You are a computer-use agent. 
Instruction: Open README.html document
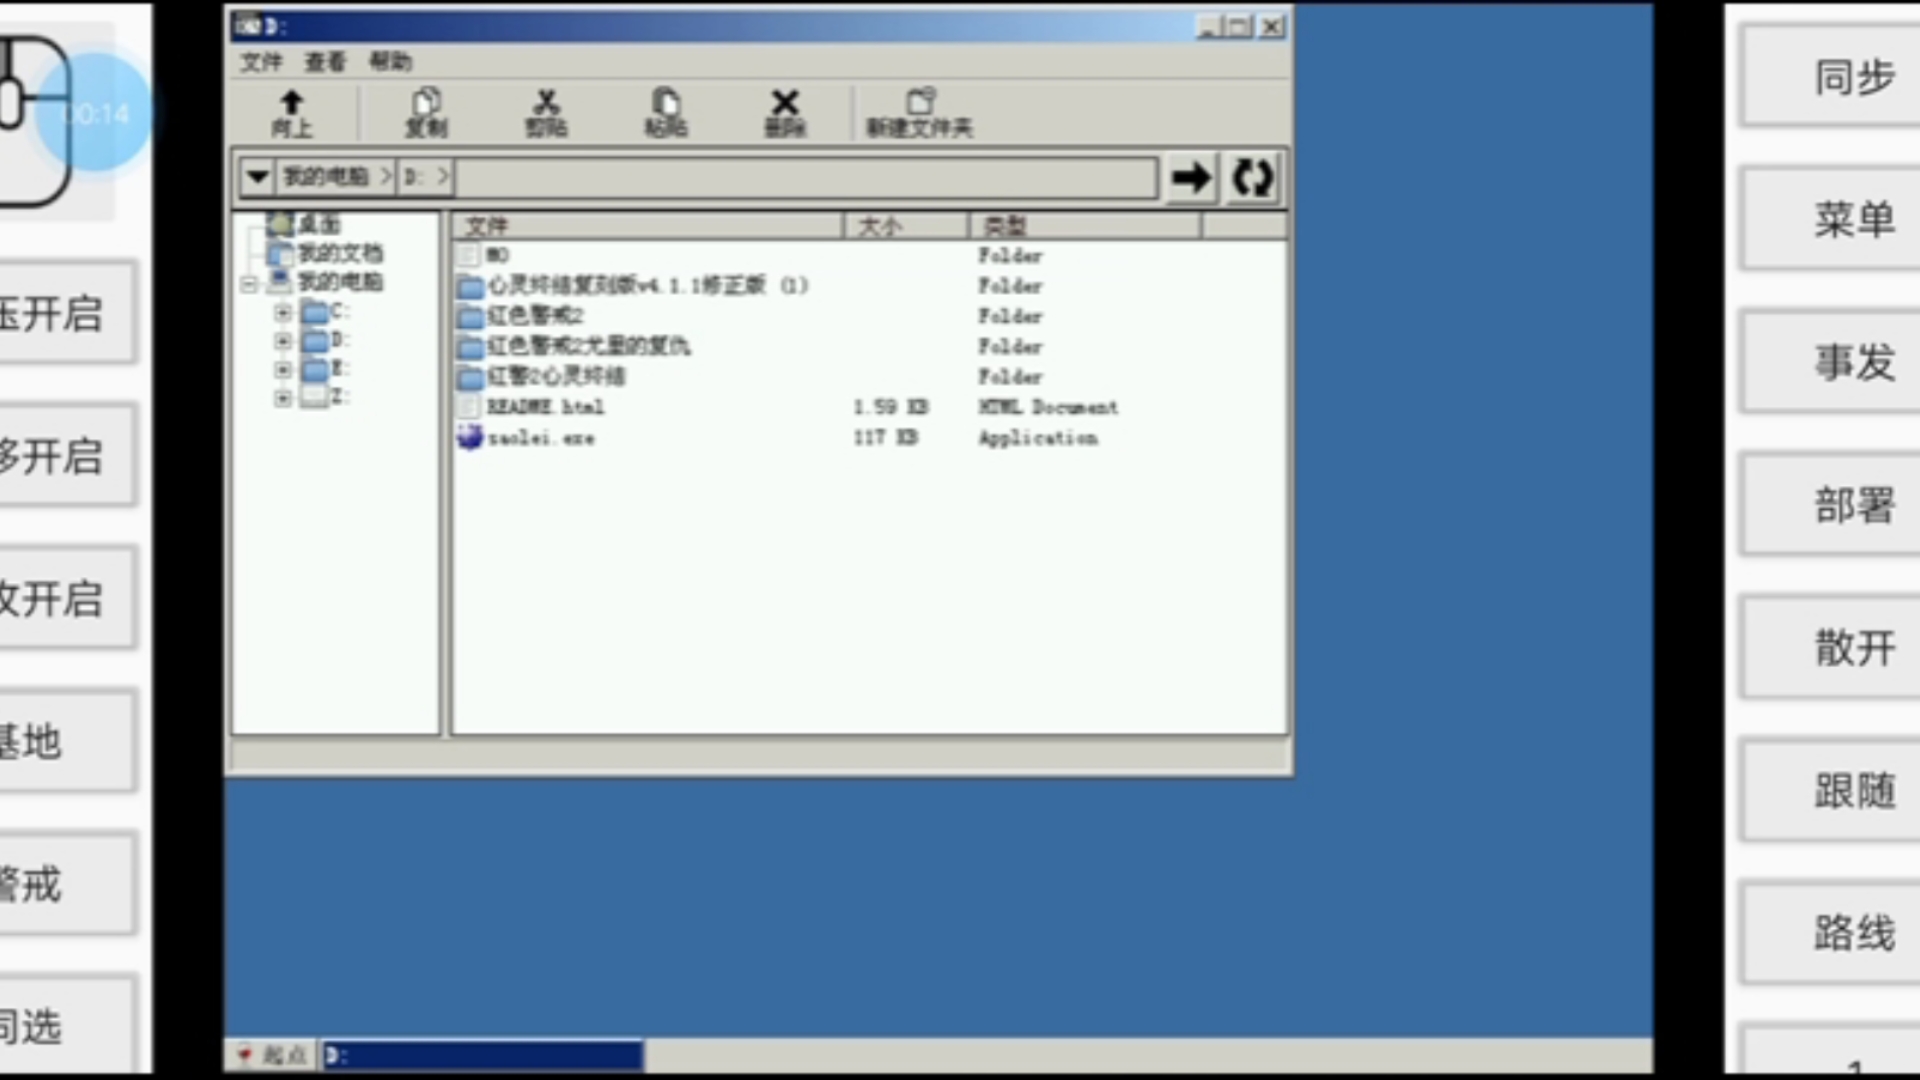coord(545,407)
